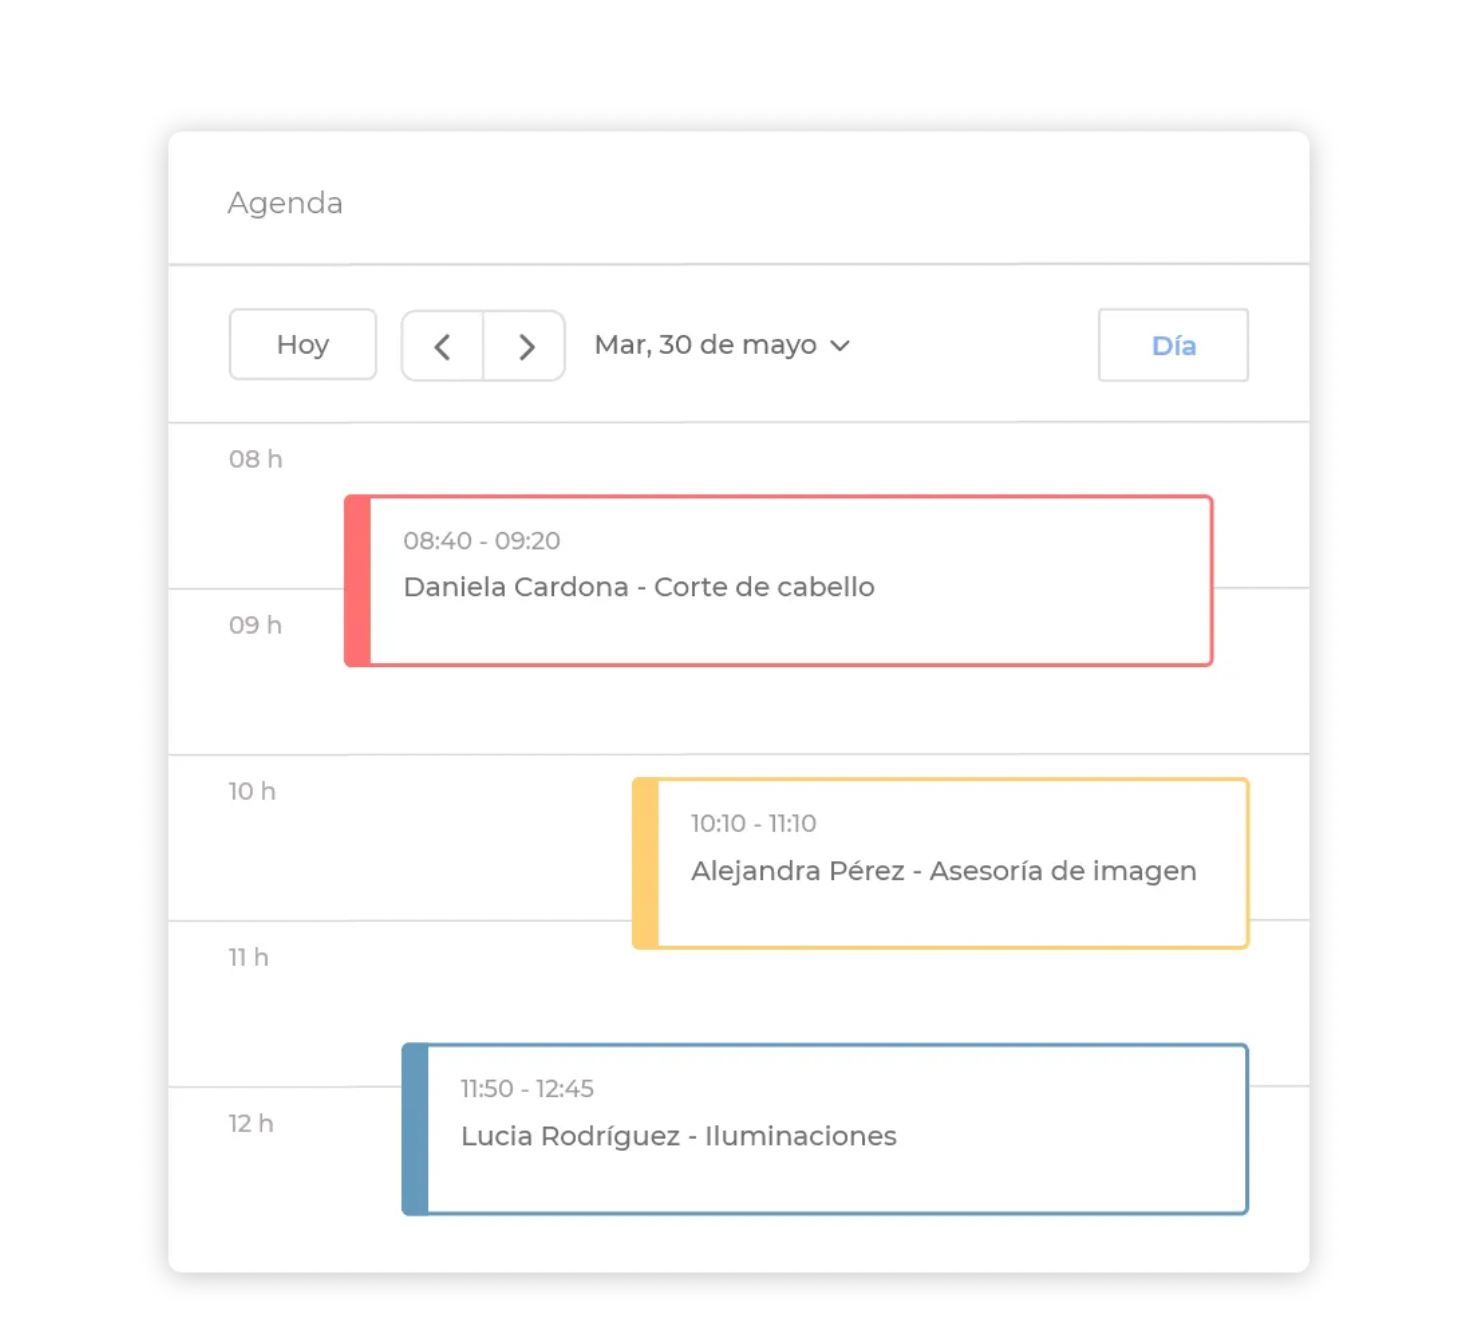This screenshot has width=1471, height=1322.
Task: Click the Agenda header title
Action: (285, 203)
